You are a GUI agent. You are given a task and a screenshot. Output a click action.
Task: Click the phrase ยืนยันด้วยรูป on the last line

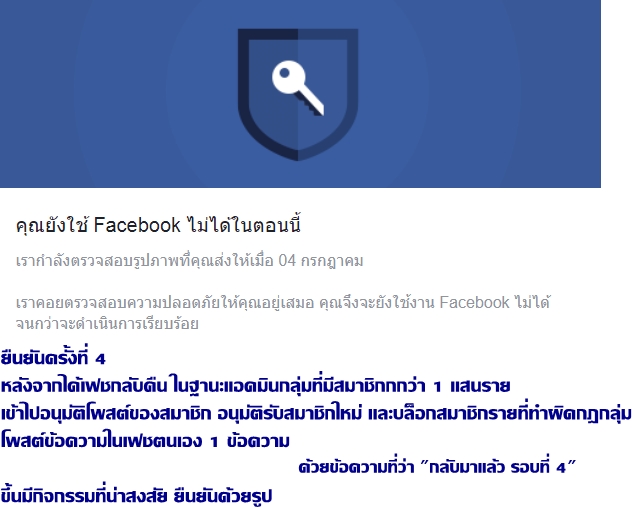(223, 496)
